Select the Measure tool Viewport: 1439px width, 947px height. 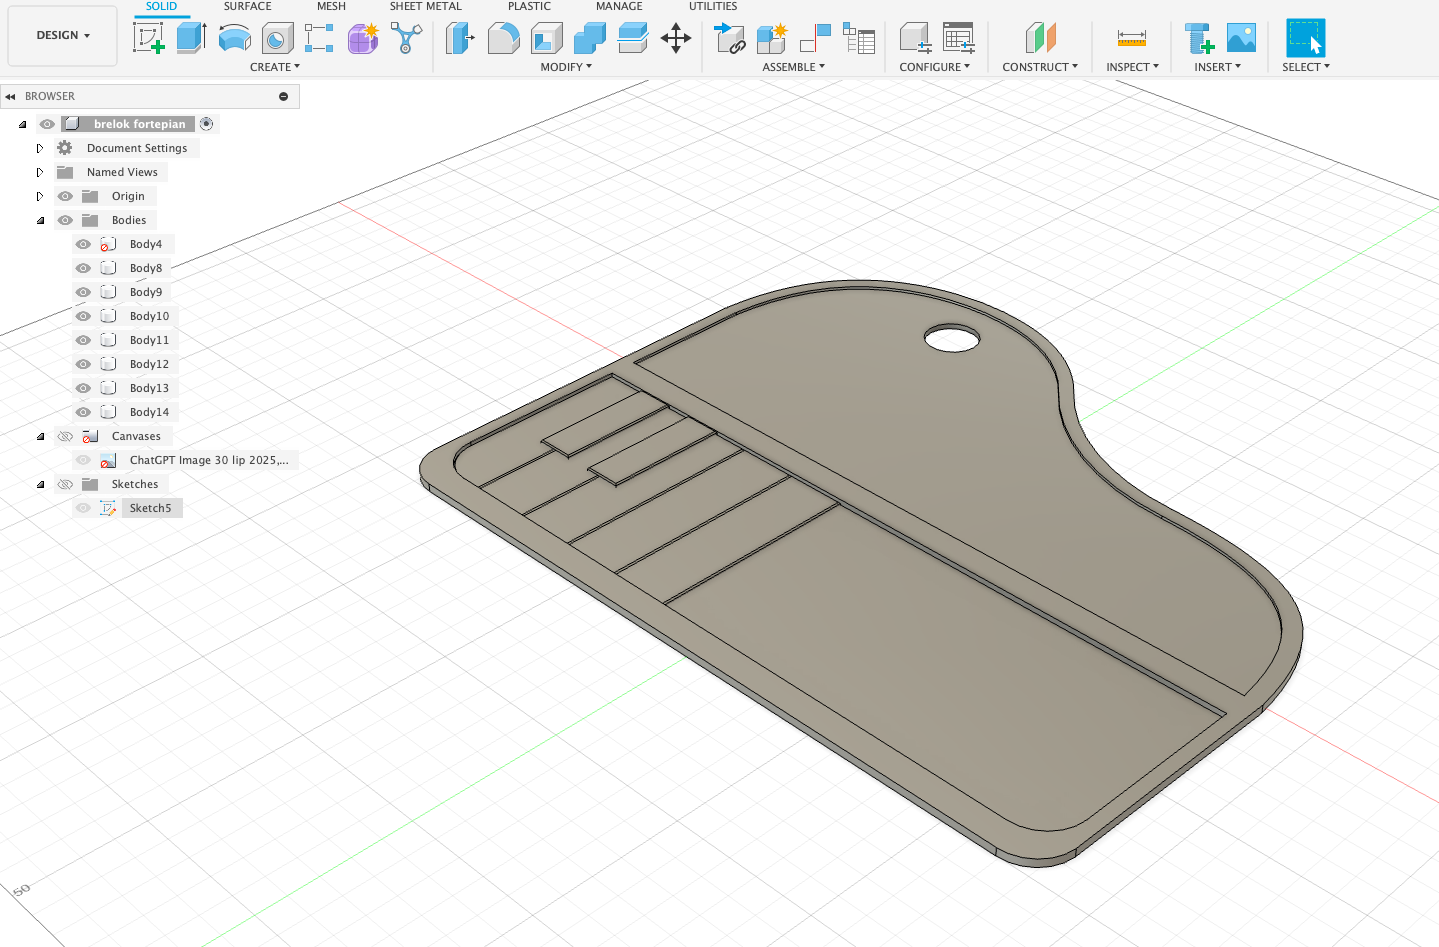(x=1132, y=38)
